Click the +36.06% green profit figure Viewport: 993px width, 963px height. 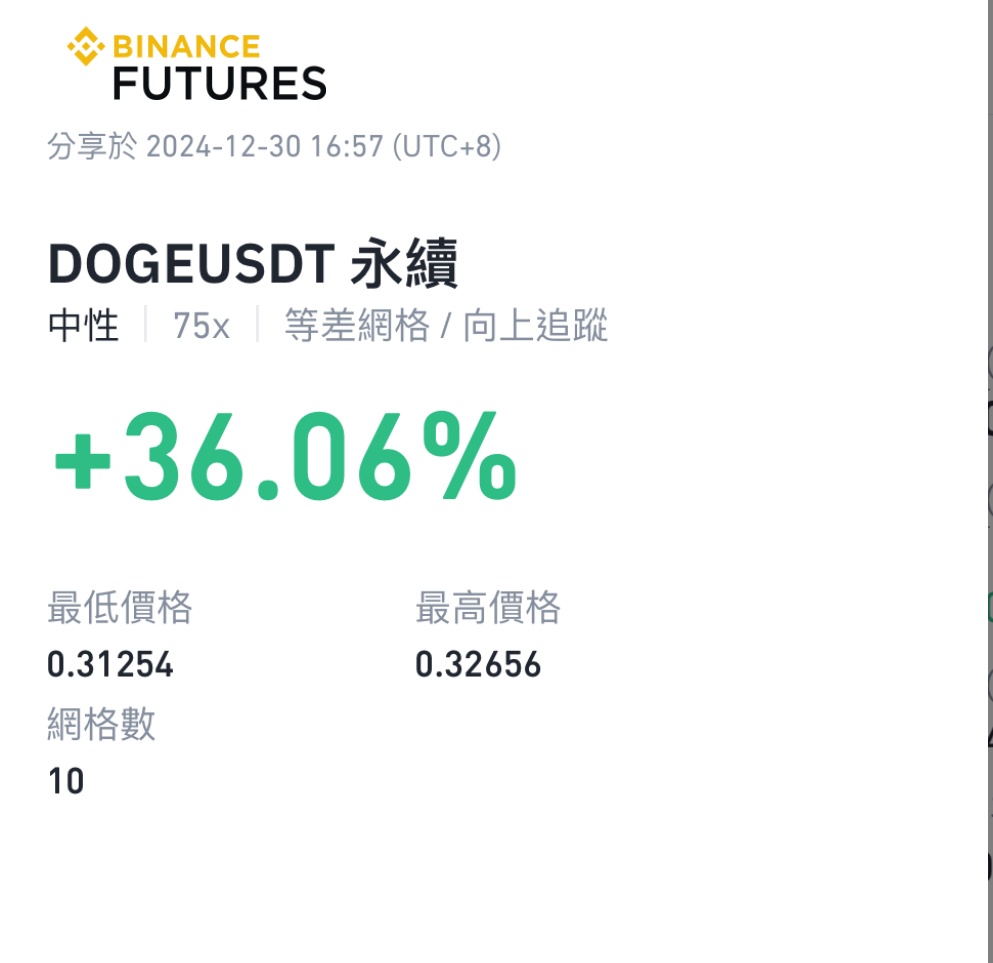(285, 456)
